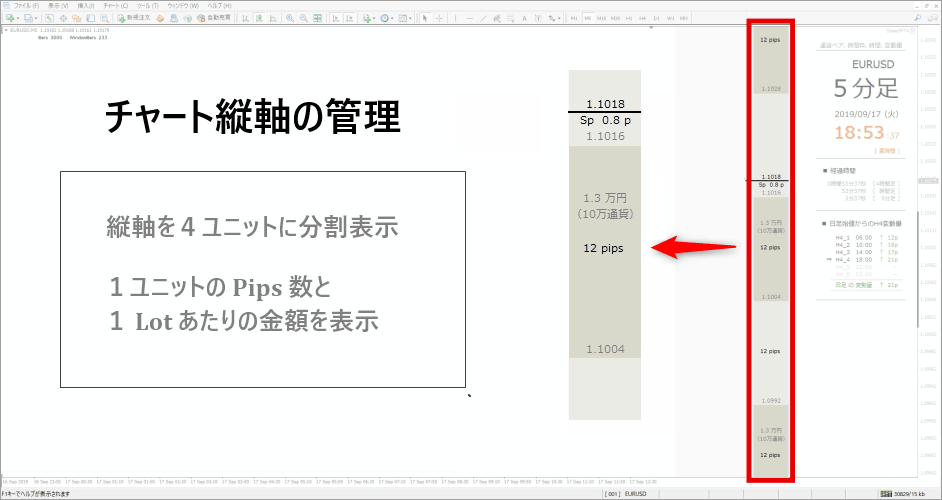Select the trendline drawing tool
Screen dimensions: 942x500
pos(484,18)
